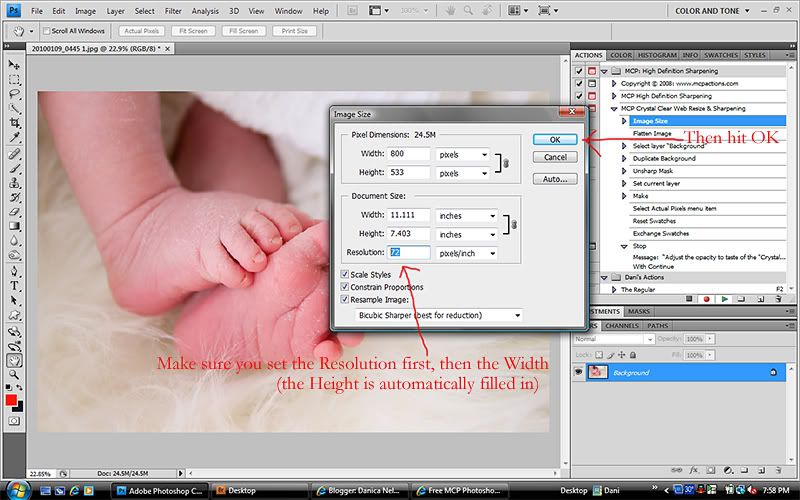Click the Begin recording button in Actions panel
Viewport: 800px width, 500px height.
[x=707, y=299]
